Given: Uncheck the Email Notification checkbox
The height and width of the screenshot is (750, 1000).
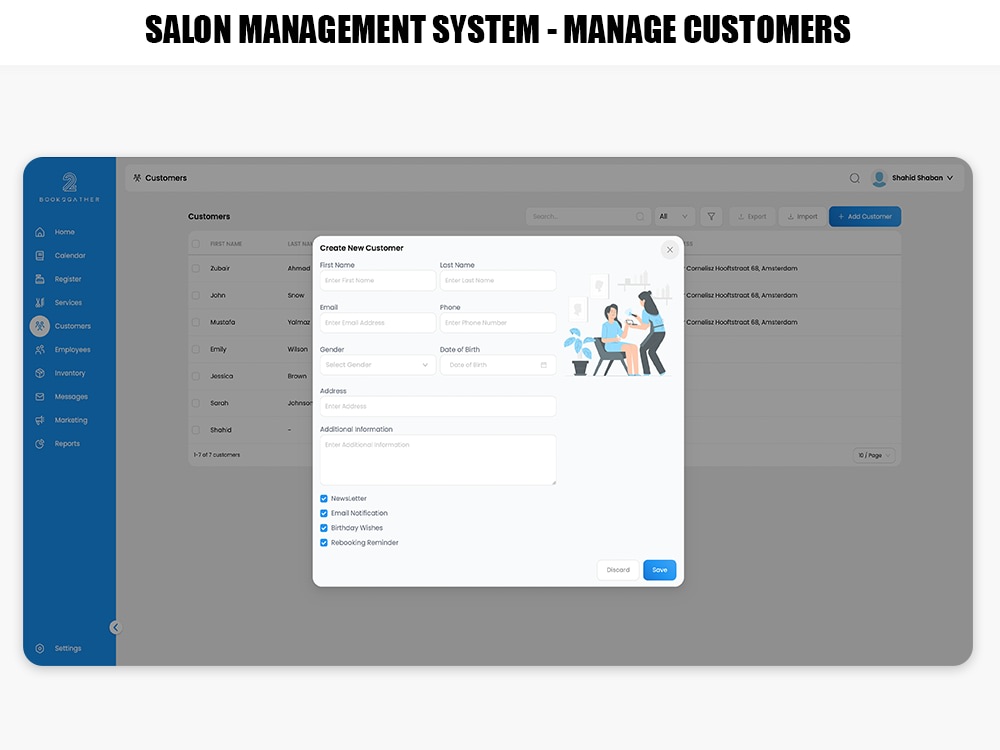Looking at the screenshot, I should click(324, 513).
